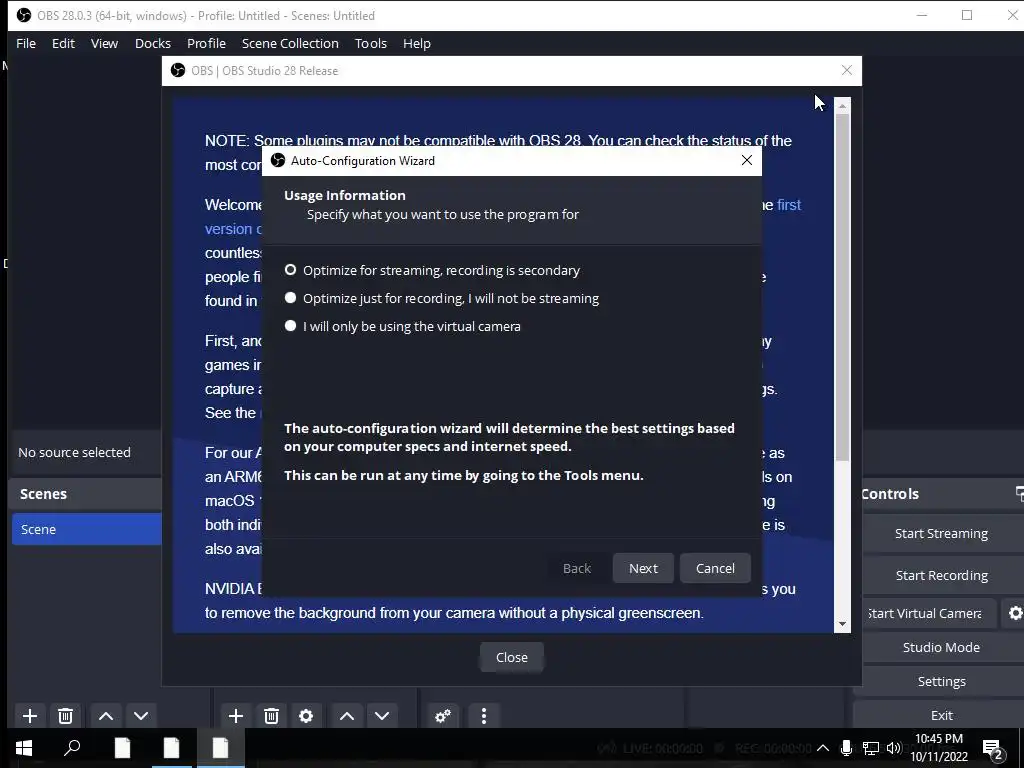Click the volume speaker tray icon
Image resolution: width=1024 pixels, height=768 pixels.
pos(895,748)
